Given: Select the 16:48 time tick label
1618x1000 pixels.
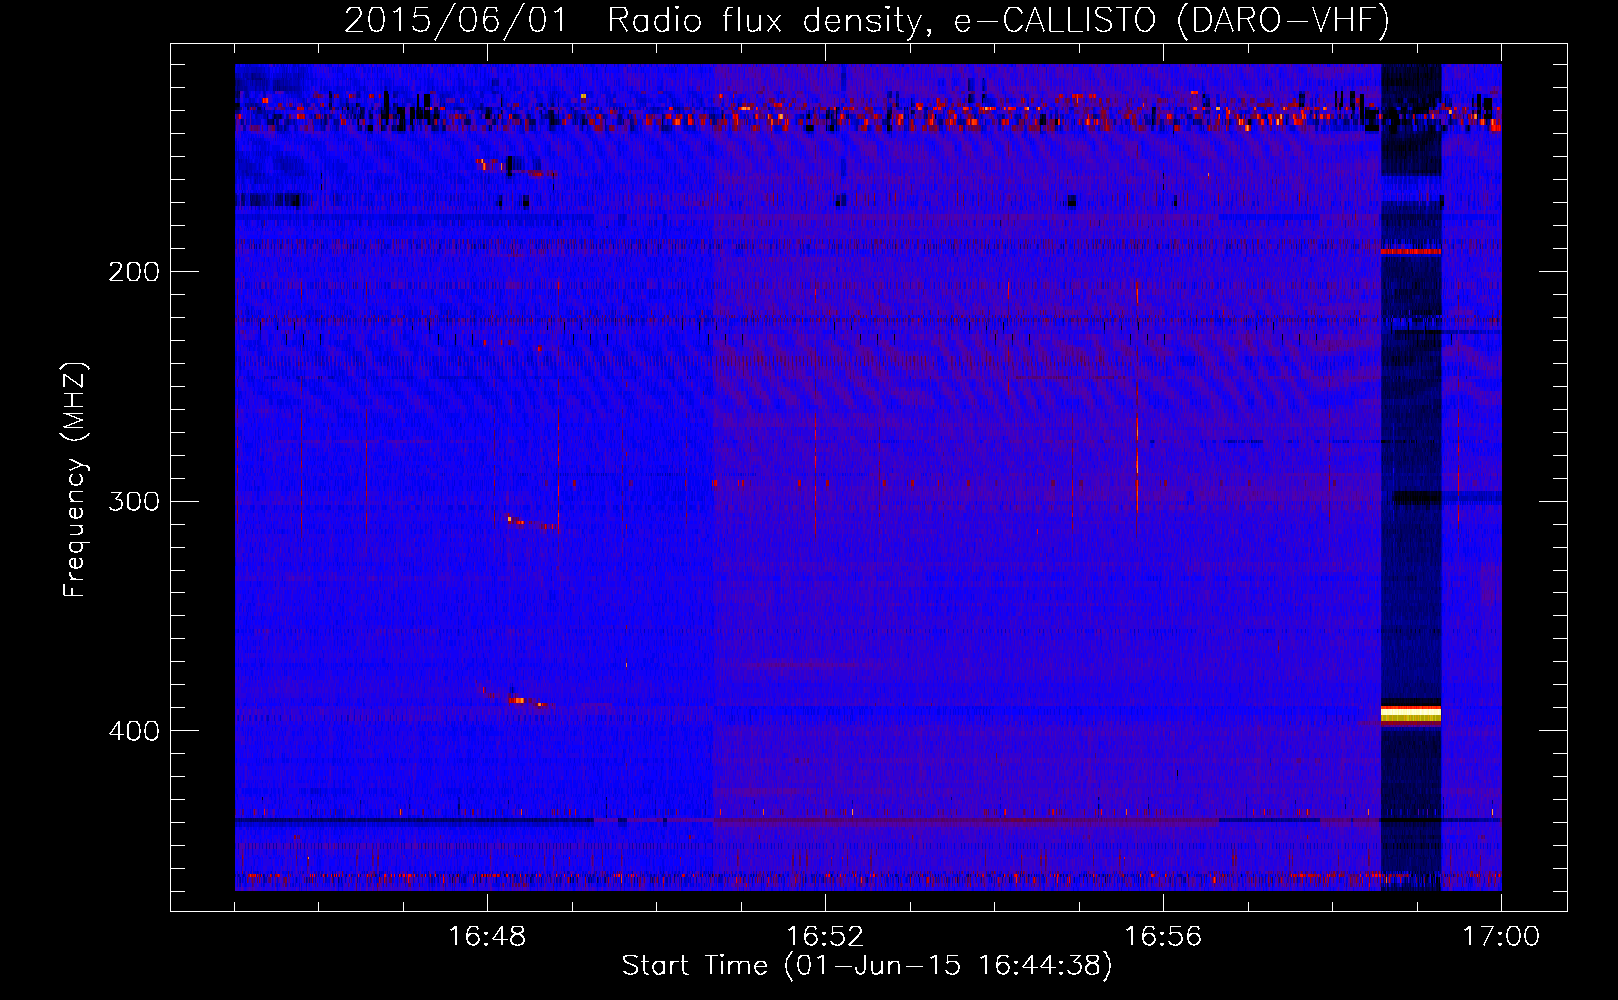Looking at the screenshot, I should coord(487,937).
